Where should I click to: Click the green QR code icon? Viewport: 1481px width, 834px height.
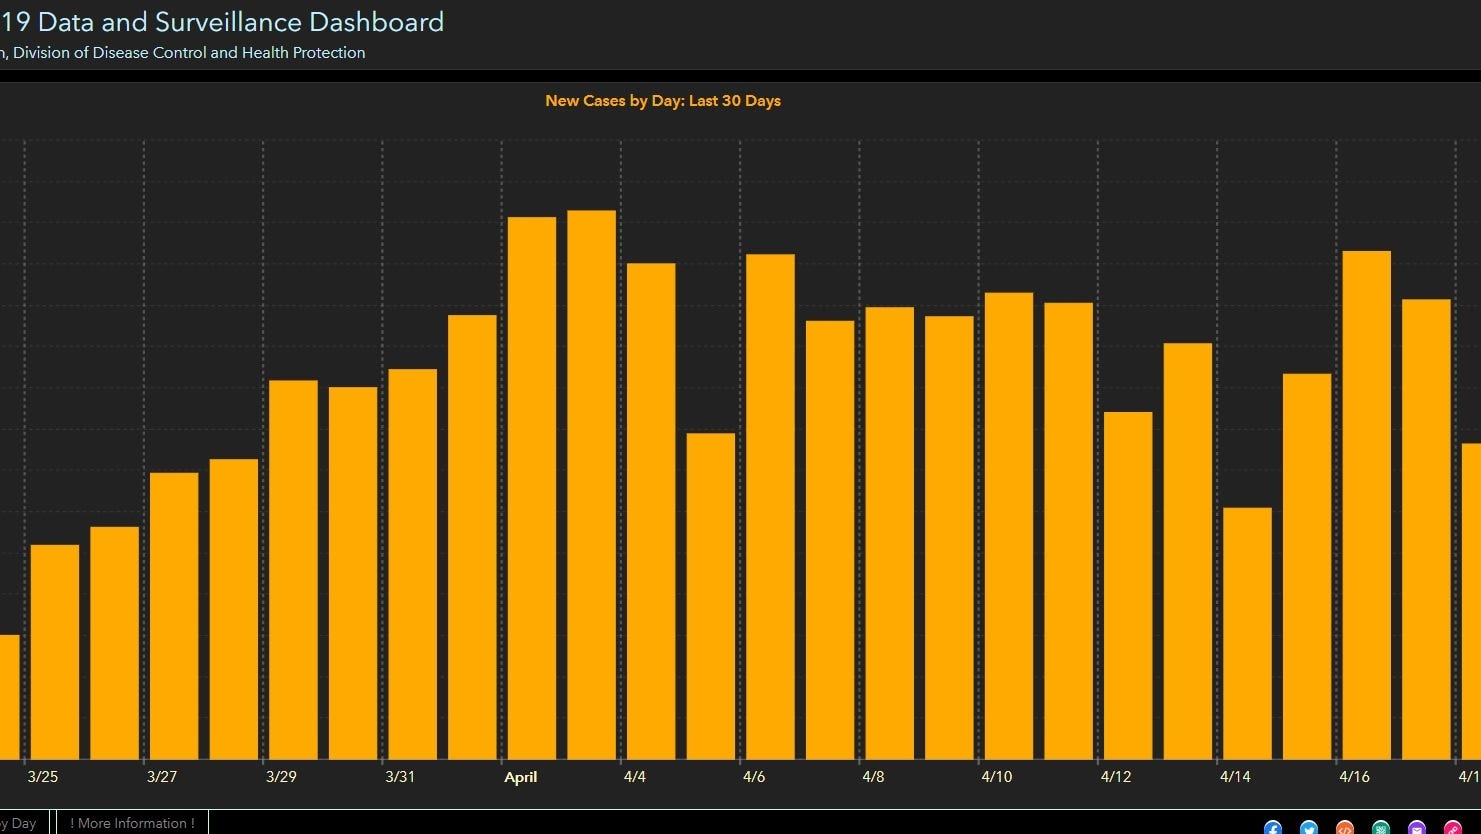coord(1381,828)
